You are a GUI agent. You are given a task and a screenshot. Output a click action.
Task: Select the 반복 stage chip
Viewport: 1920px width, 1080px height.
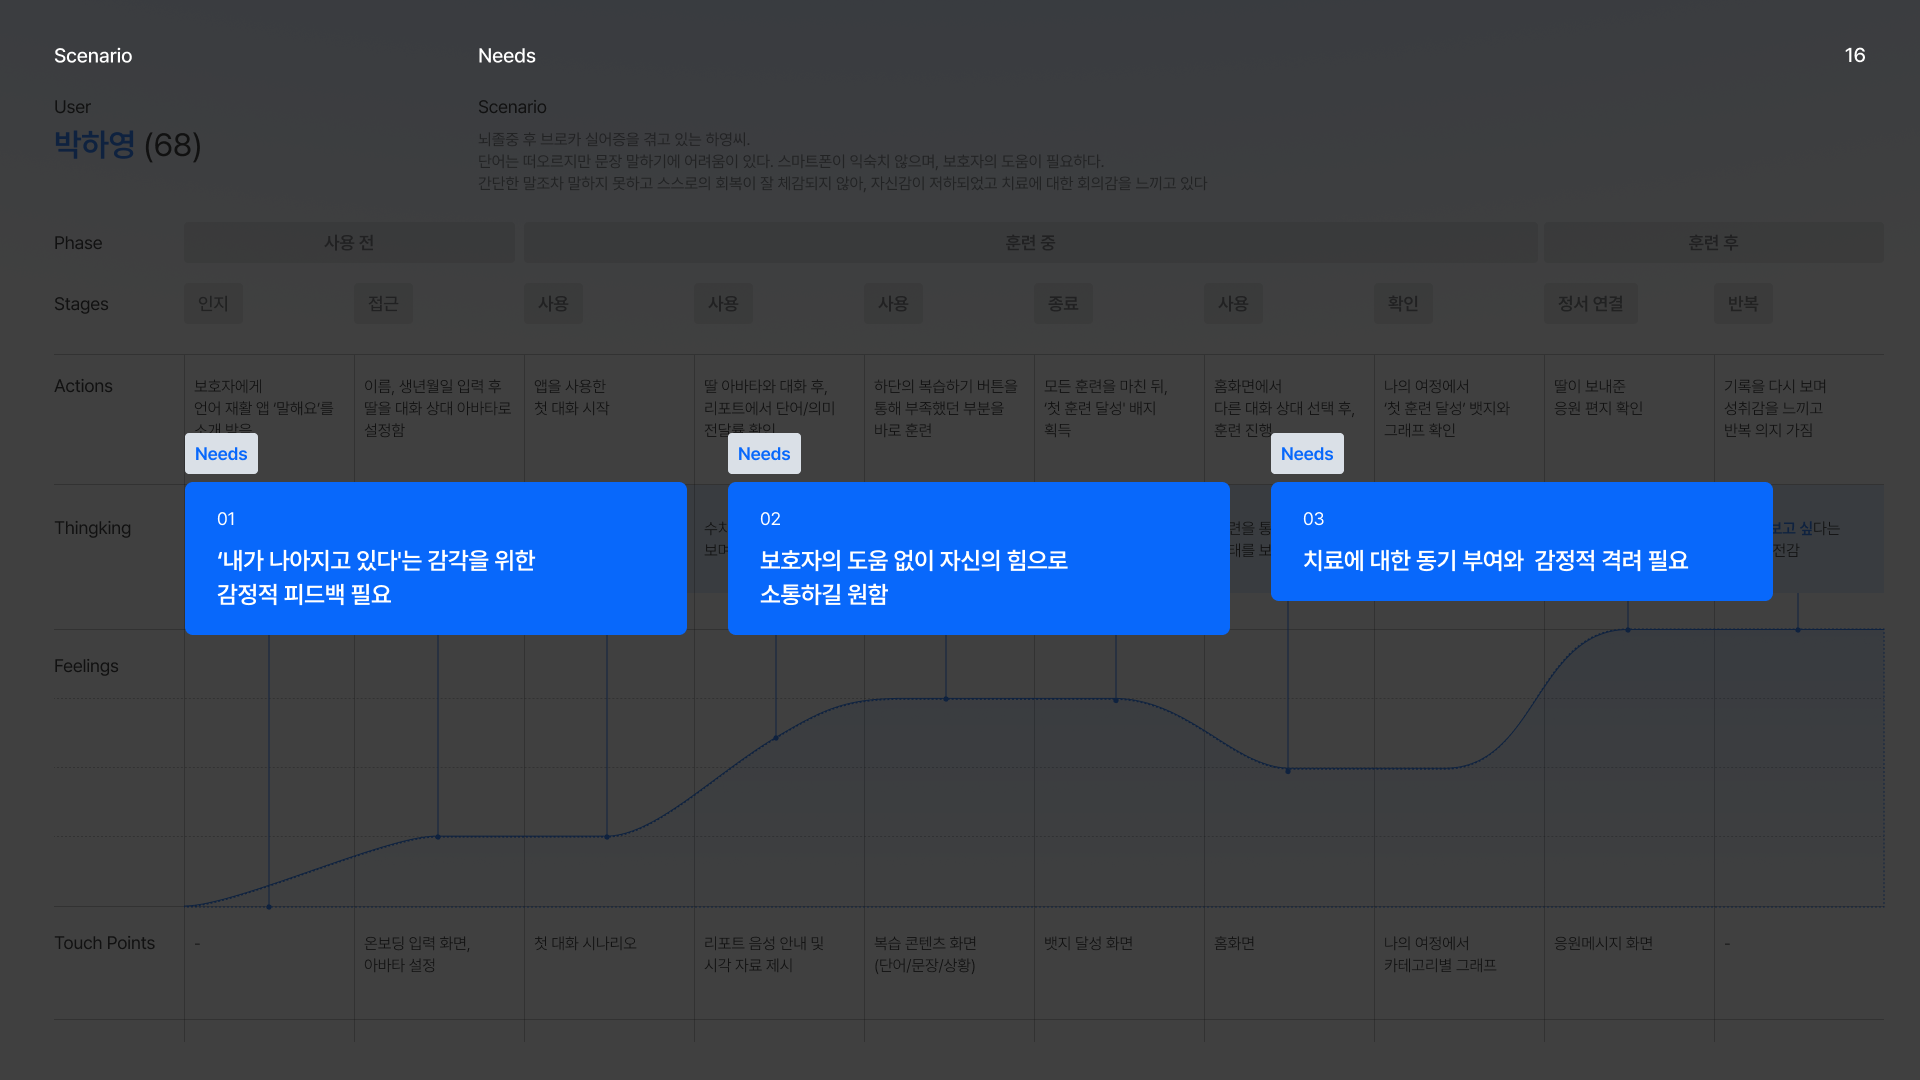point(1743,304)
